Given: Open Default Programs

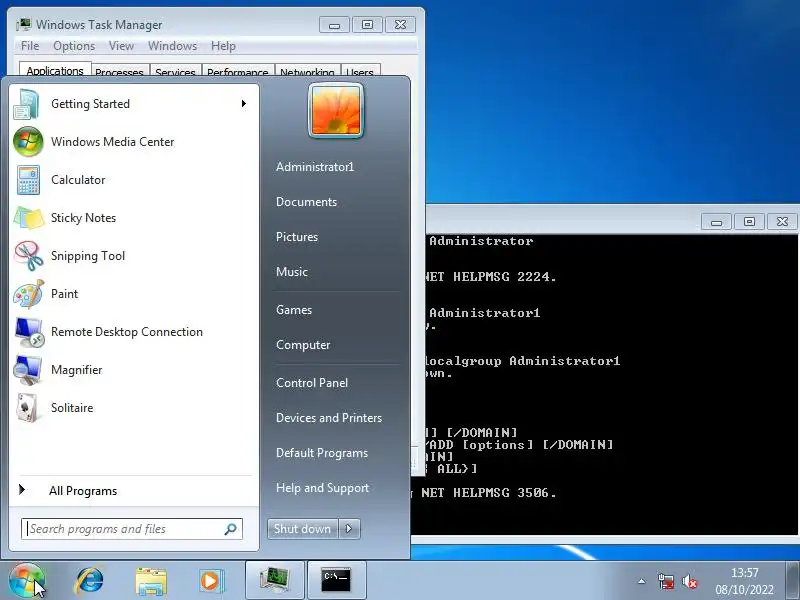Looking at the screenshot, I should (x=321, y=453).
